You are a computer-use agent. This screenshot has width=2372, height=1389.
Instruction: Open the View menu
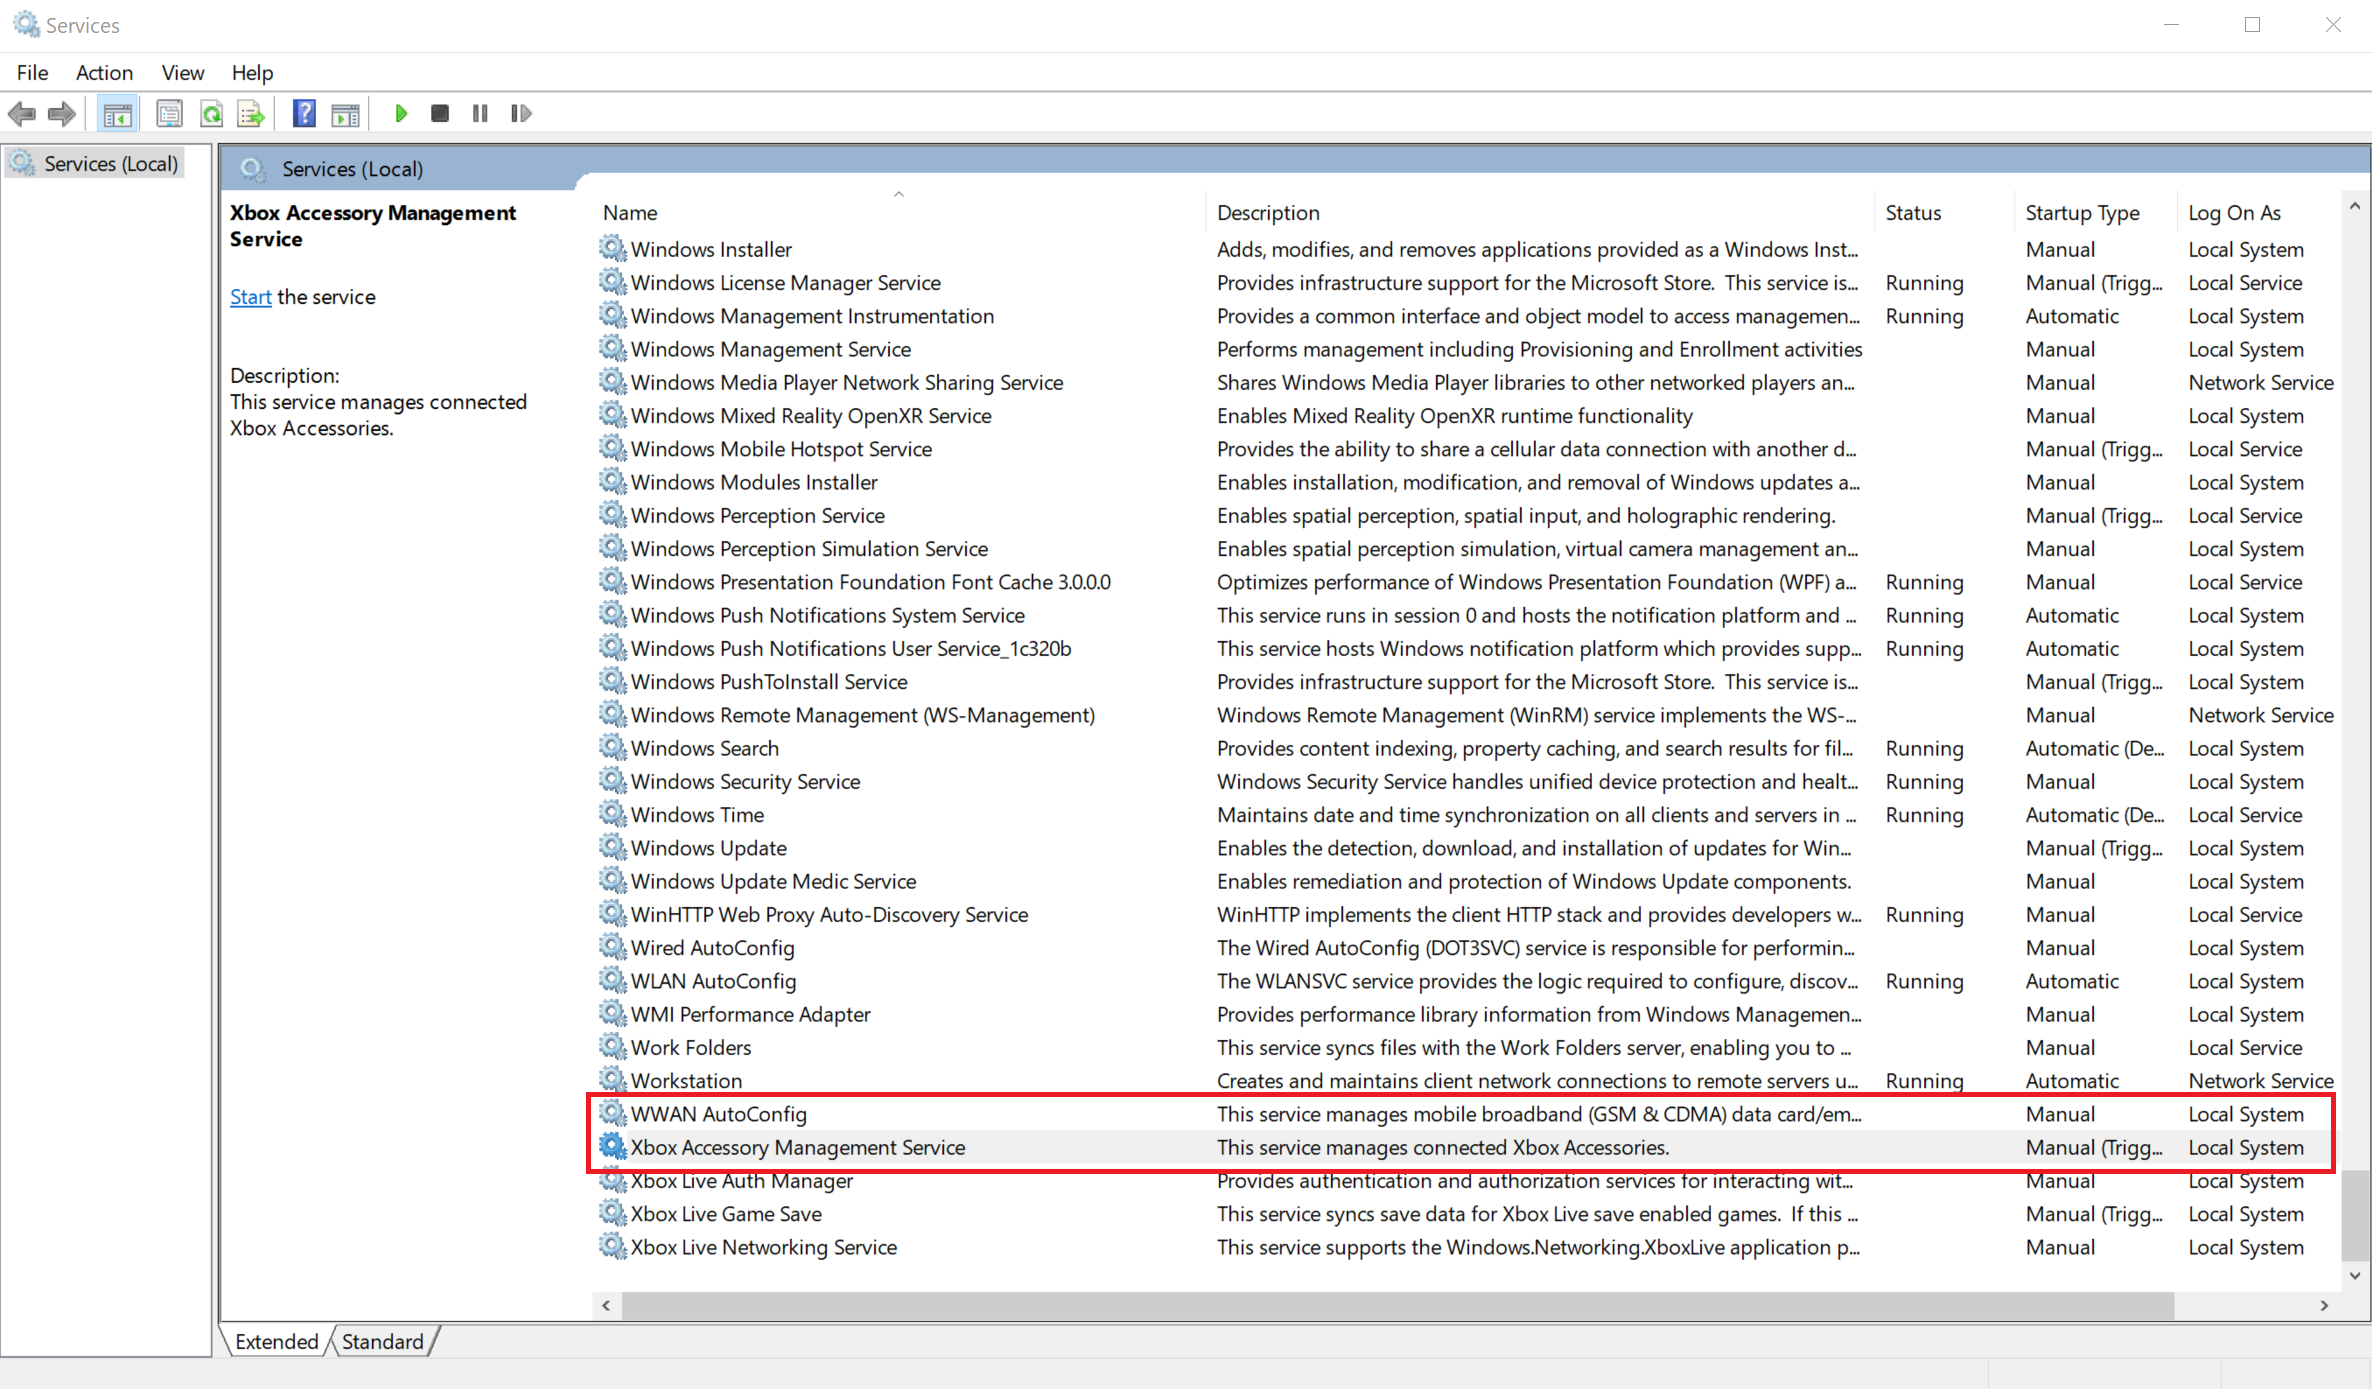183,72
